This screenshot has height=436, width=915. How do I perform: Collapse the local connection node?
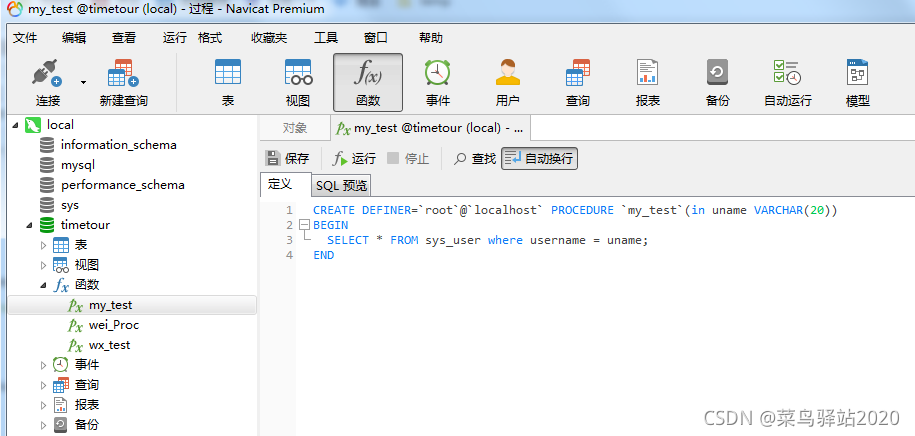pos(15,125)
